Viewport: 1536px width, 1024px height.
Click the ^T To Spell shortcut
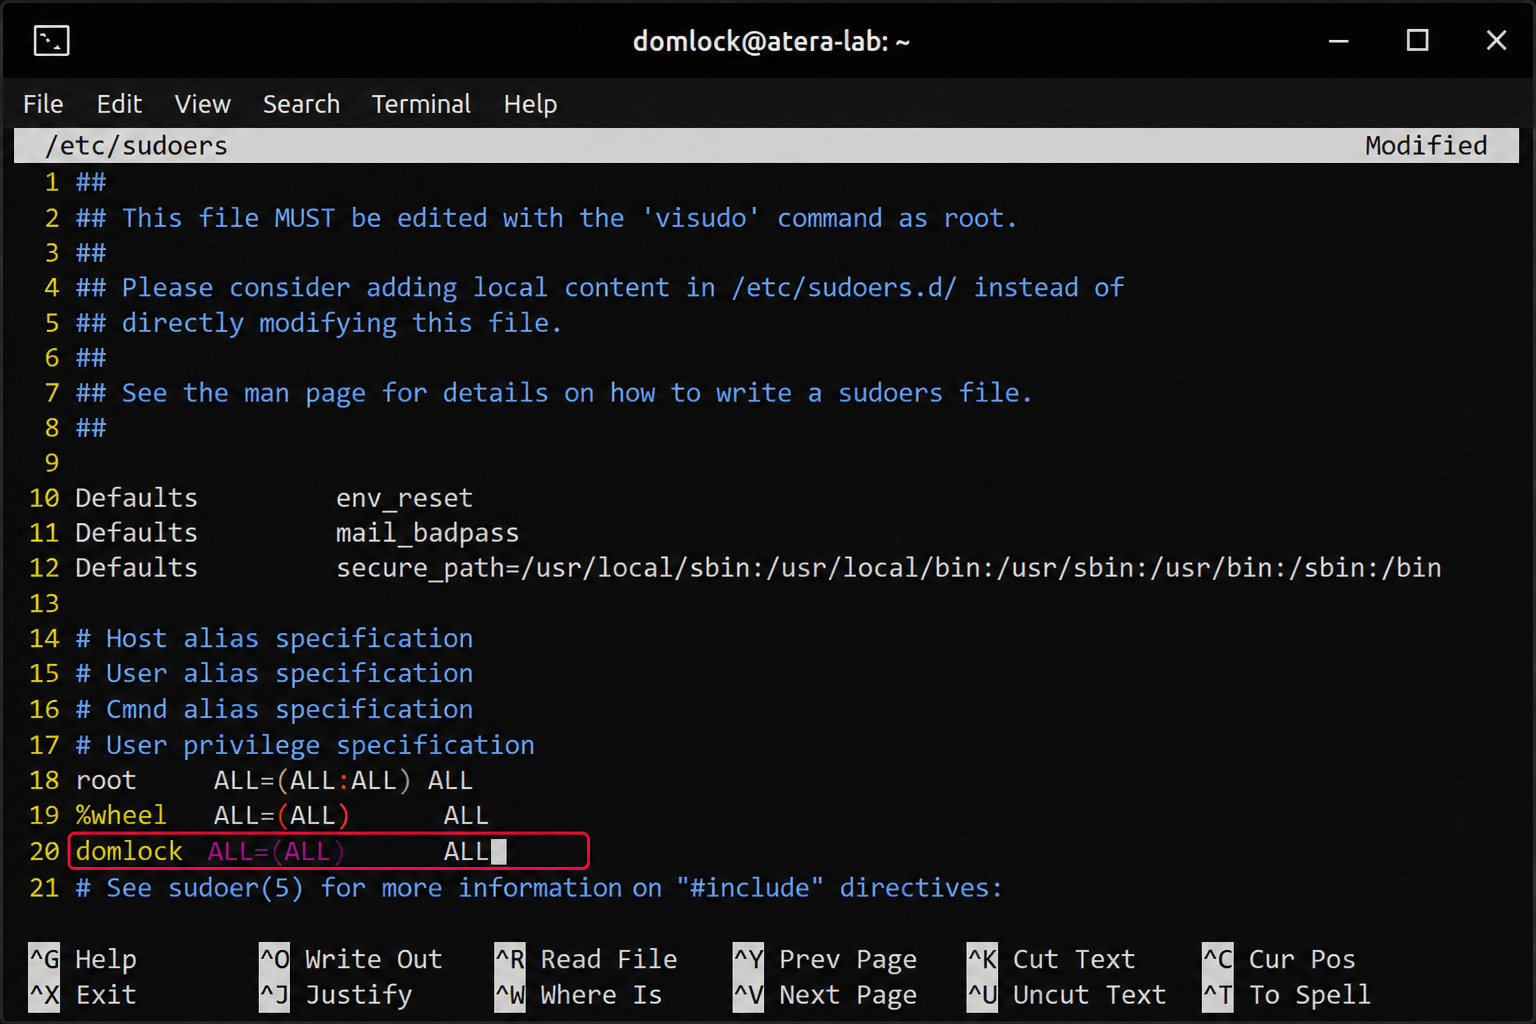1286,995
